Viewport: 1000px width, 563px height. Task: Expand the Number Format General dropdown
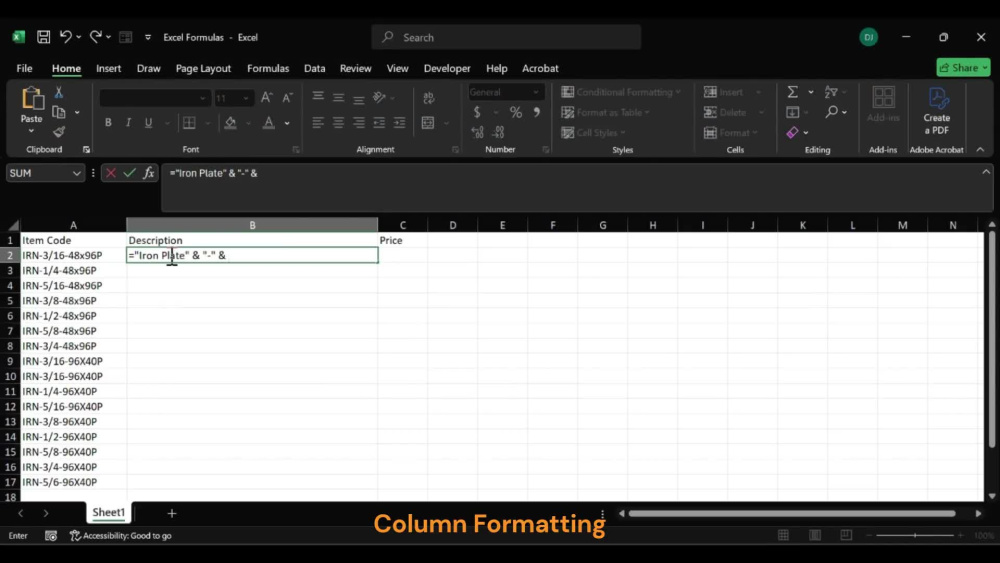tap(536, 92)
